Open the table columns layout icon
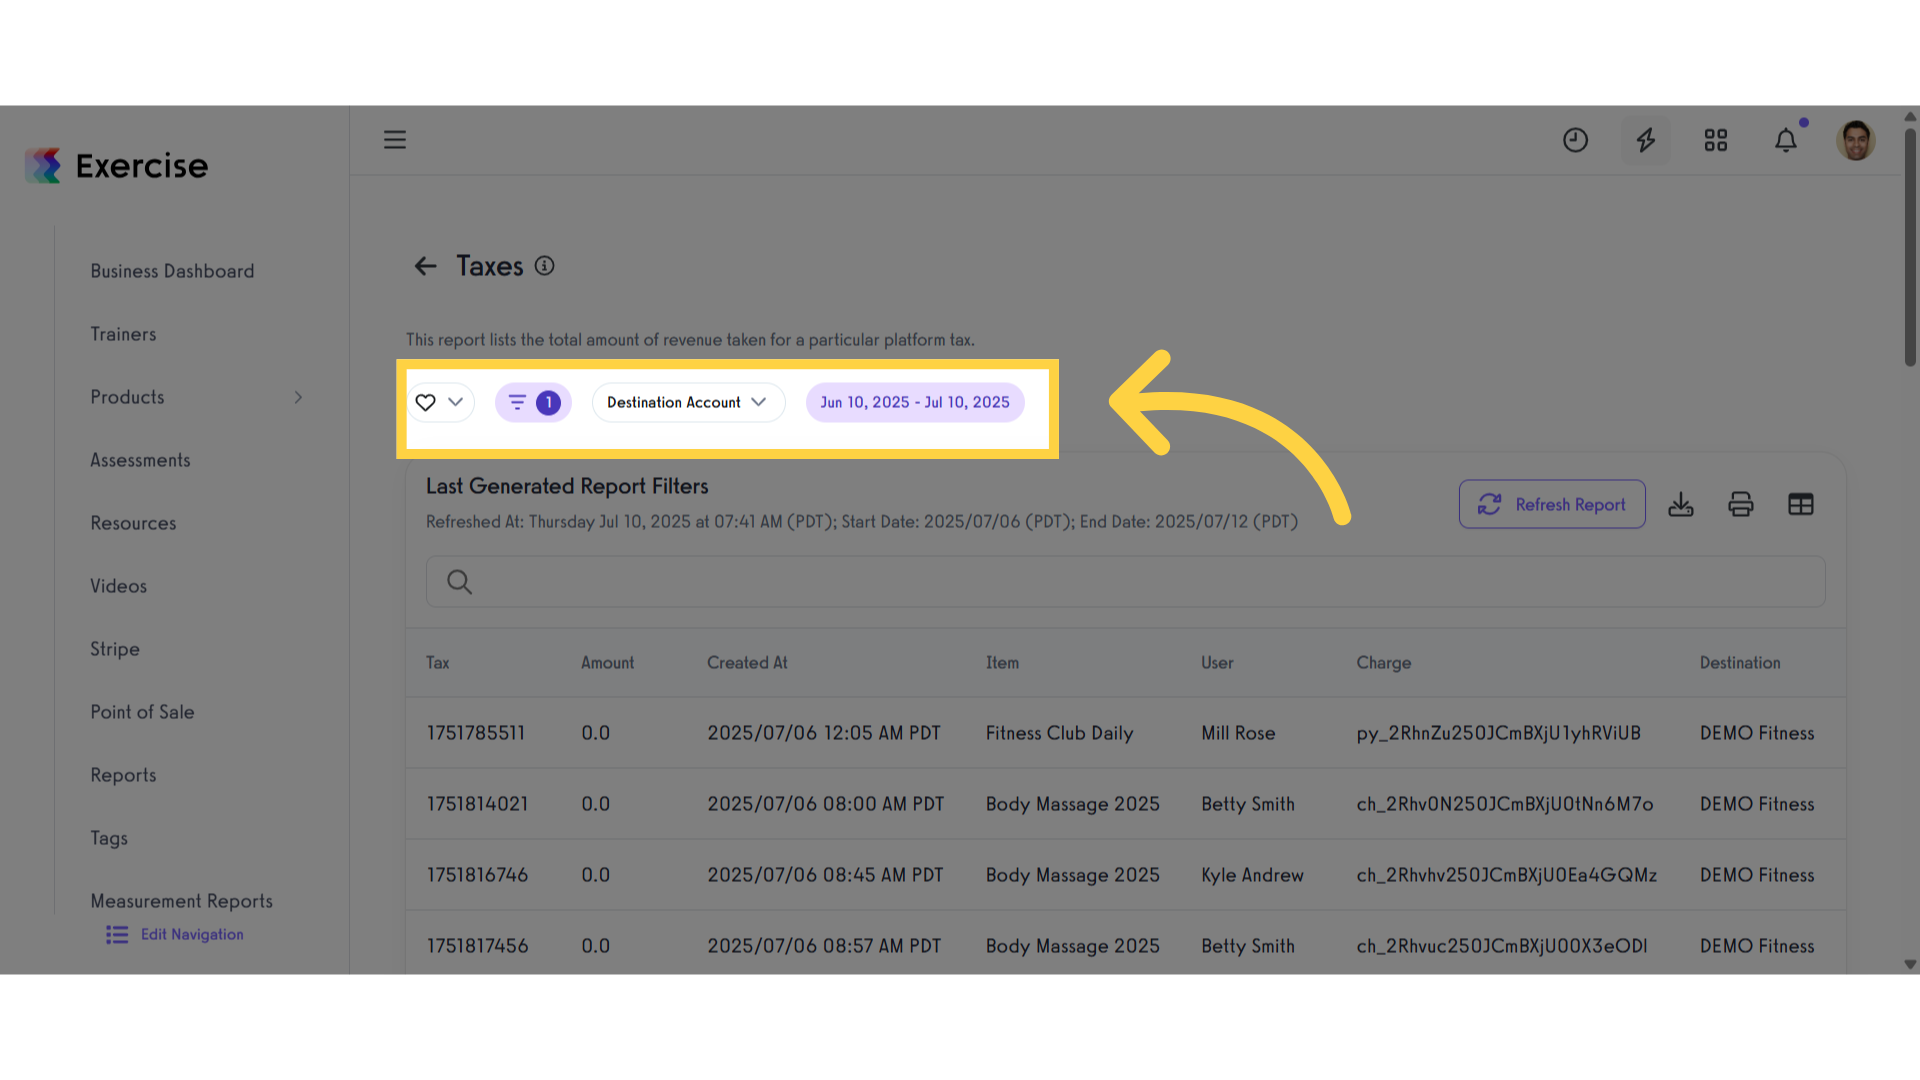1920x1080 pixels. tap(1801, 505)
